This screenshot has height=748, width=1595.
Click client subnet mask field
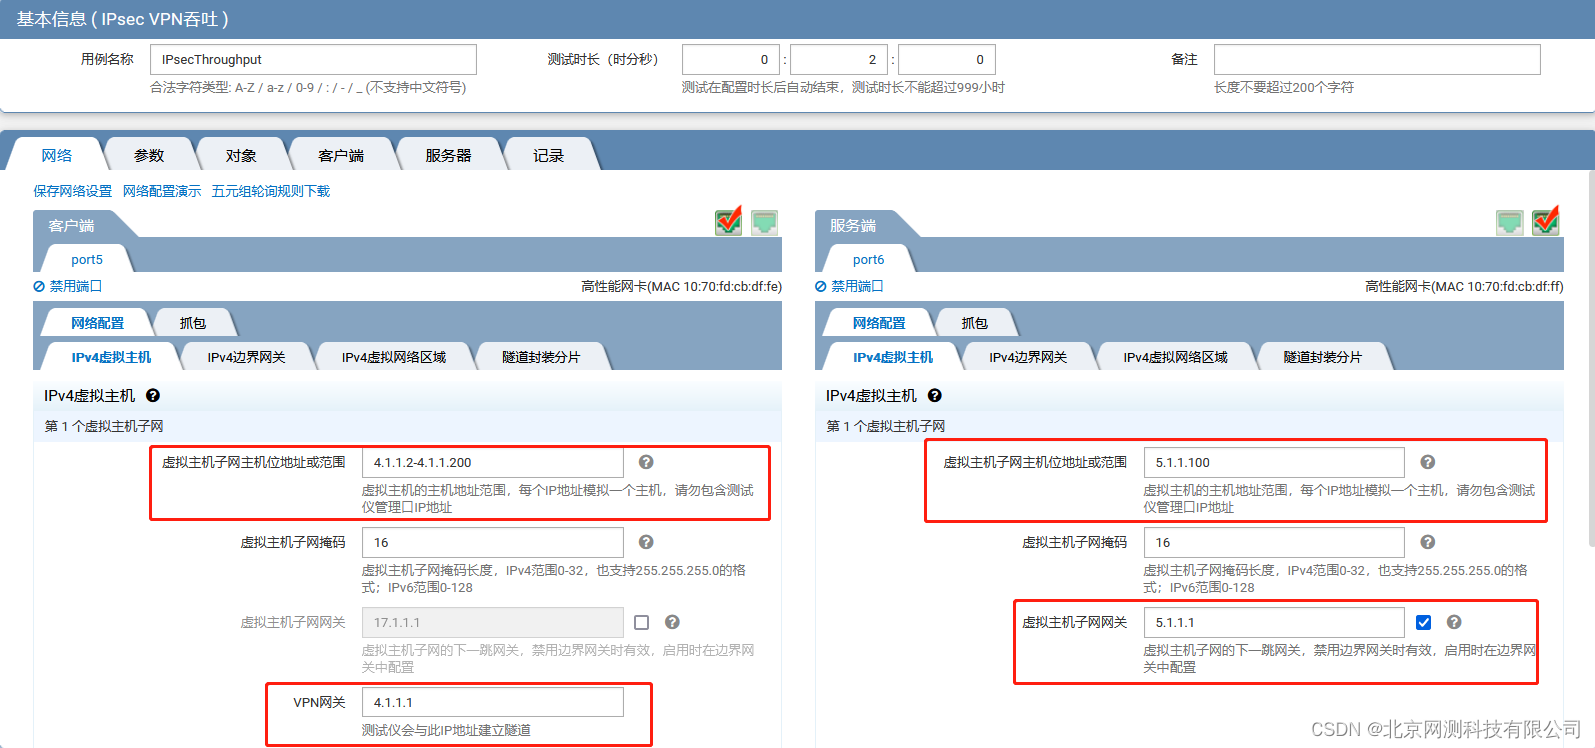pos(493,542)
